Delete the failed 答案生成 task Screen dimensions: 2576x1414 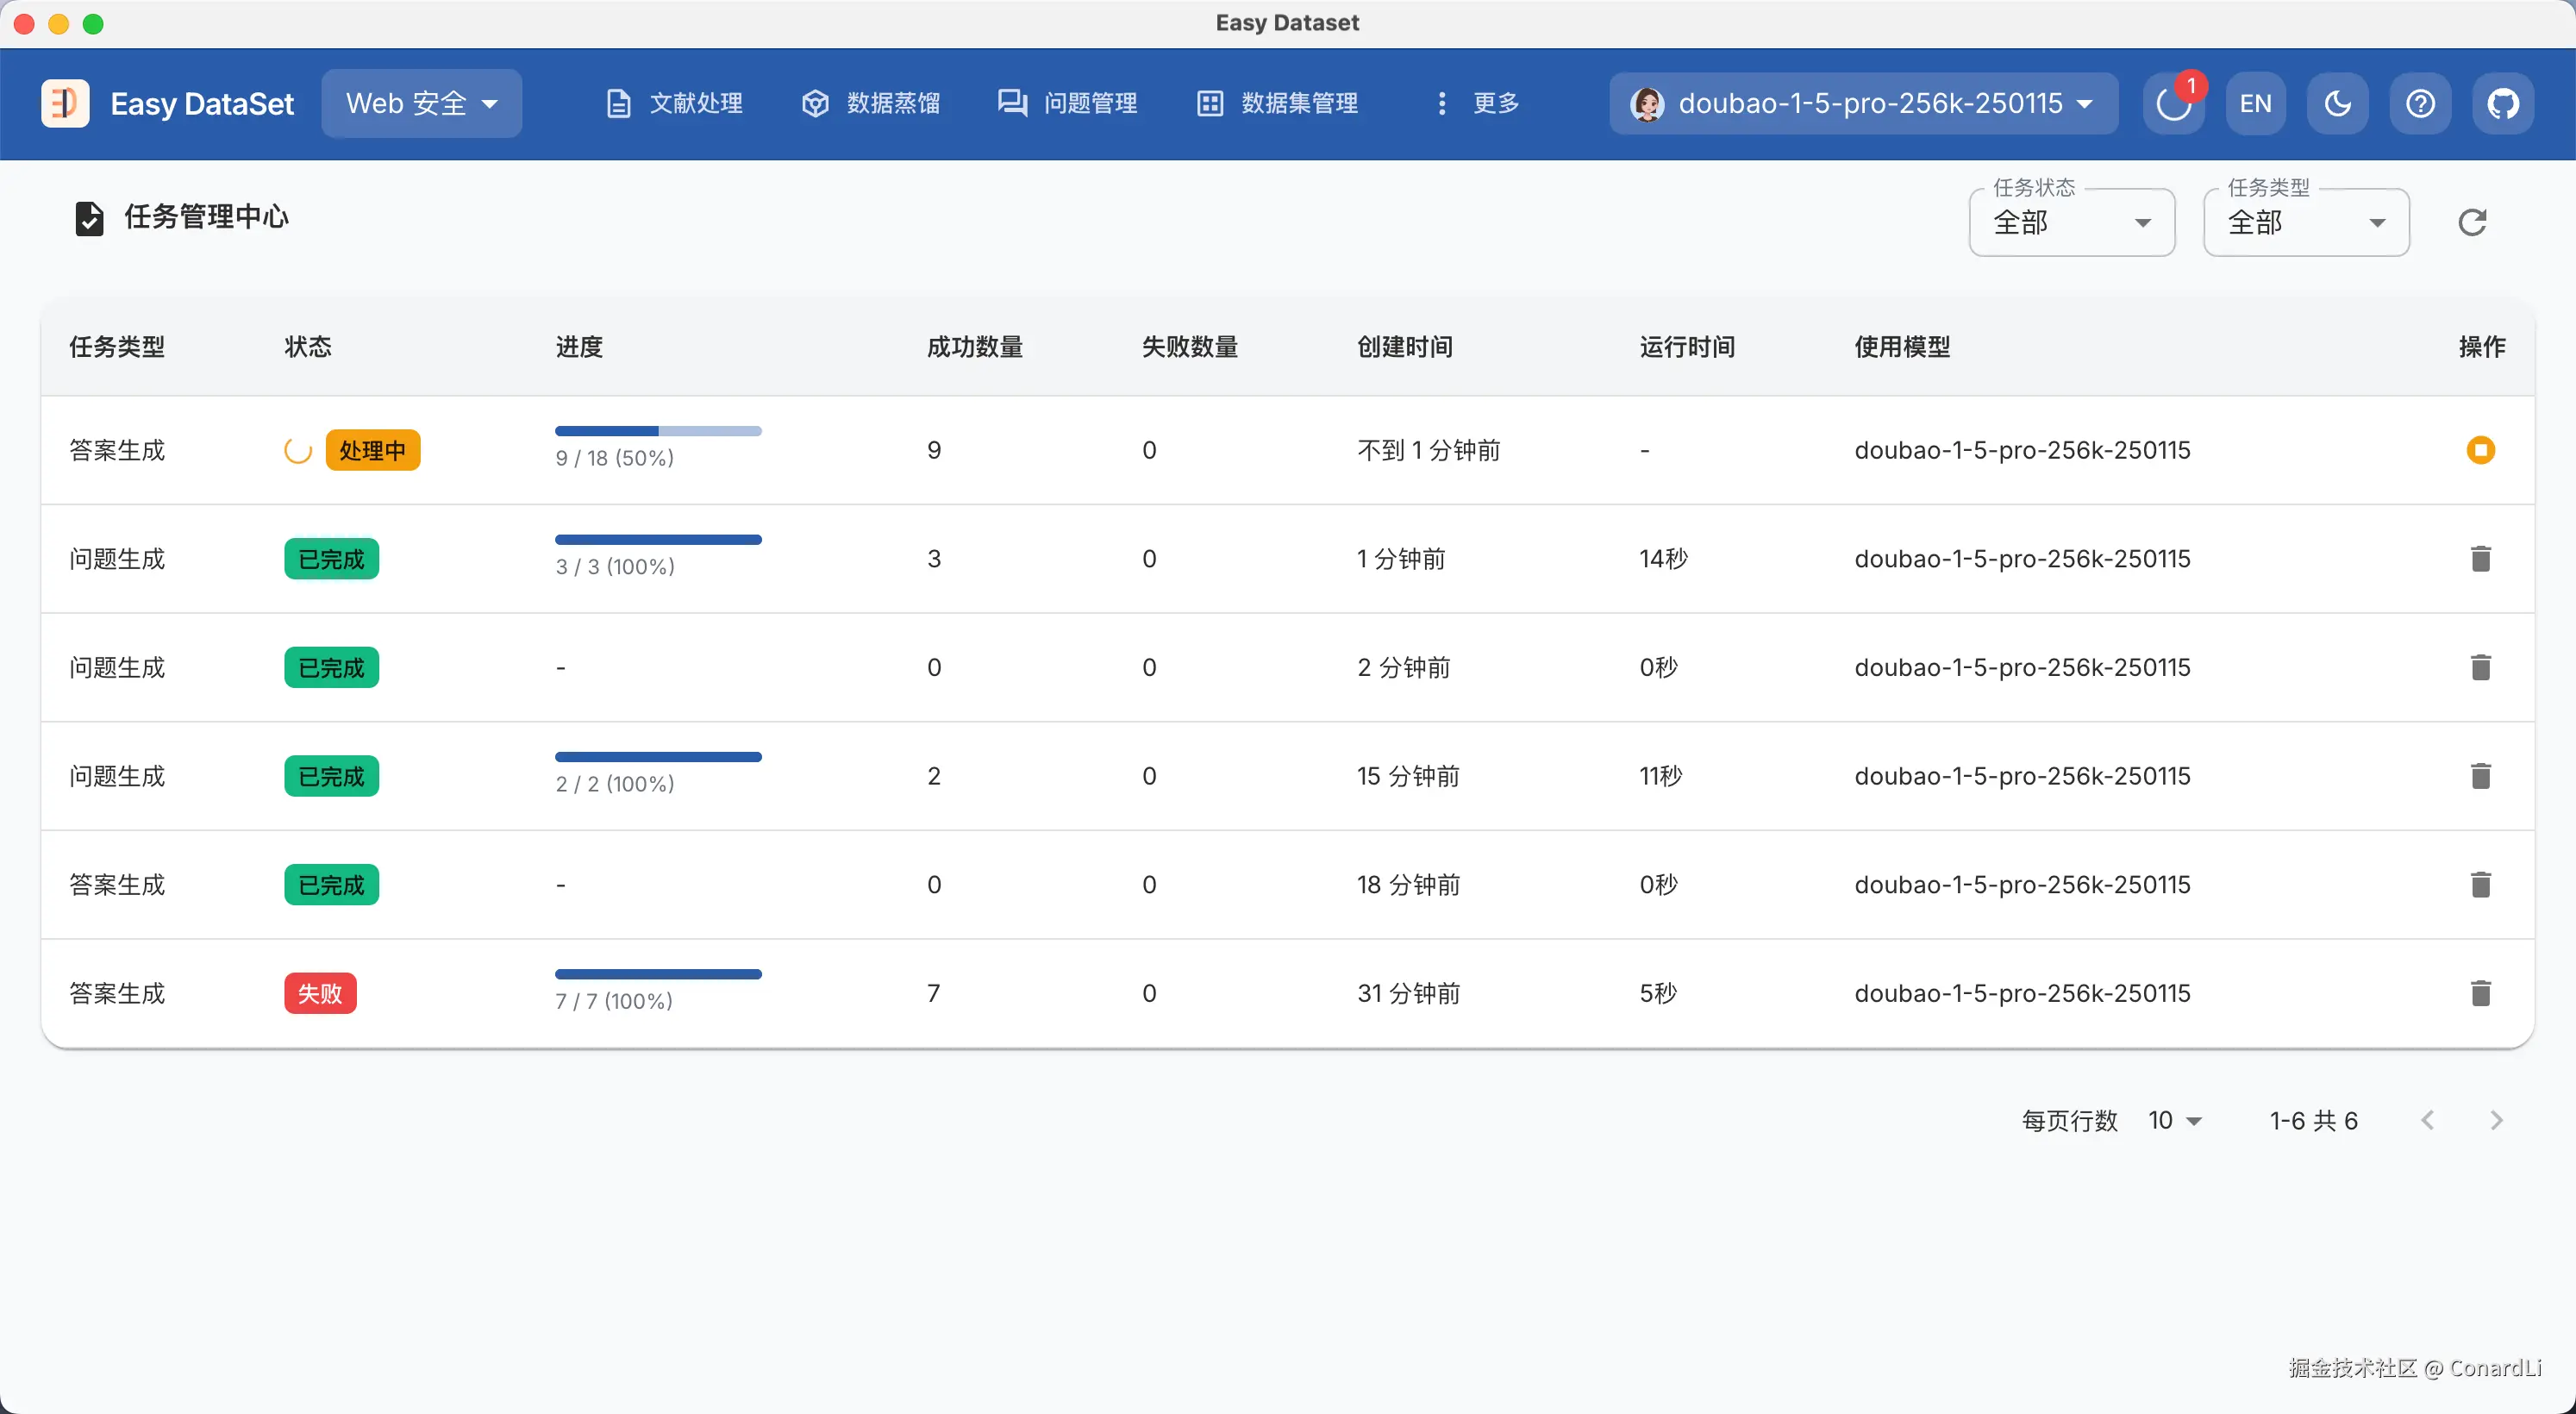[2480, 993]
